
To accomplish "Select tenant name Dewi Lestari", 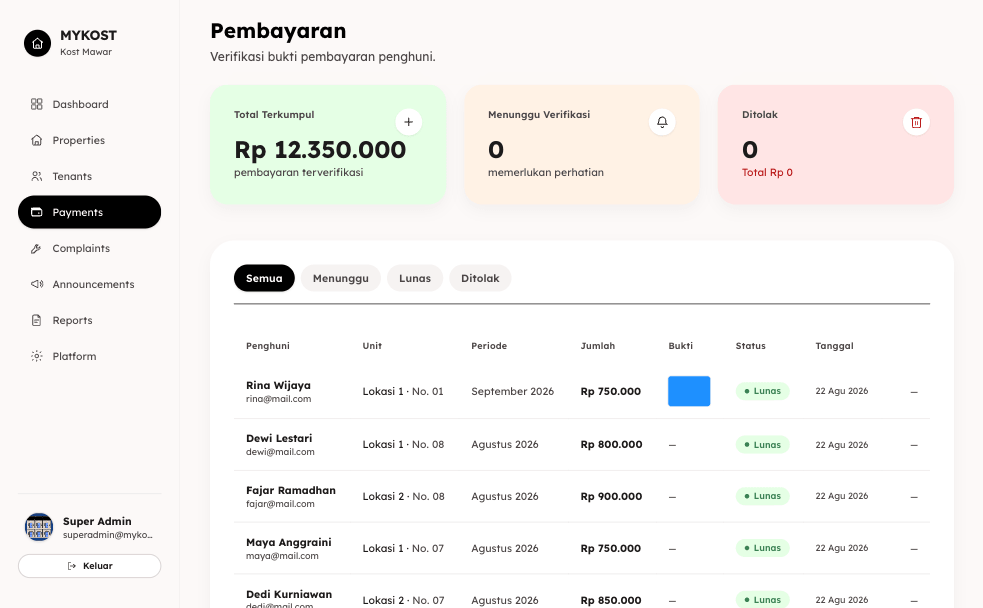I will coord(279,438).
